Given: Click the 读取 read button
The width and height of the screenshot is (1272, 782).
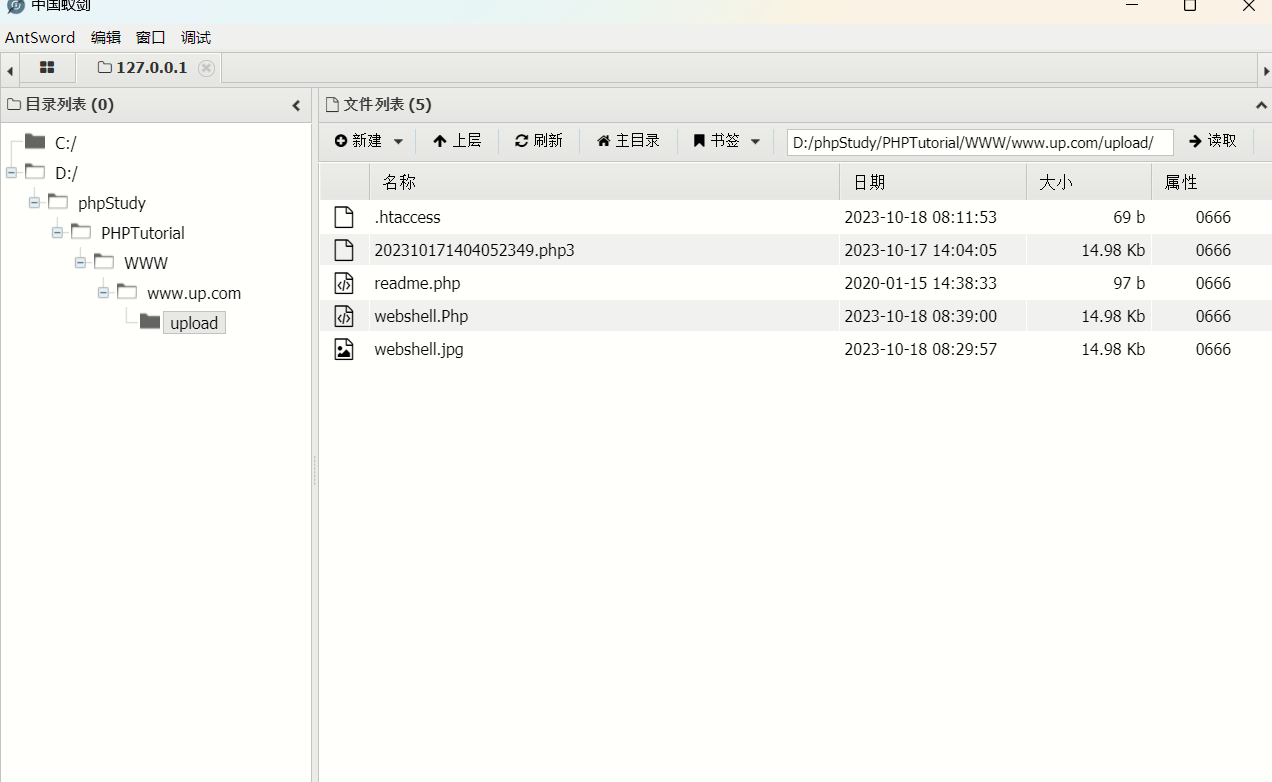Looking at the screenshot, I should tap(1212, 141).
